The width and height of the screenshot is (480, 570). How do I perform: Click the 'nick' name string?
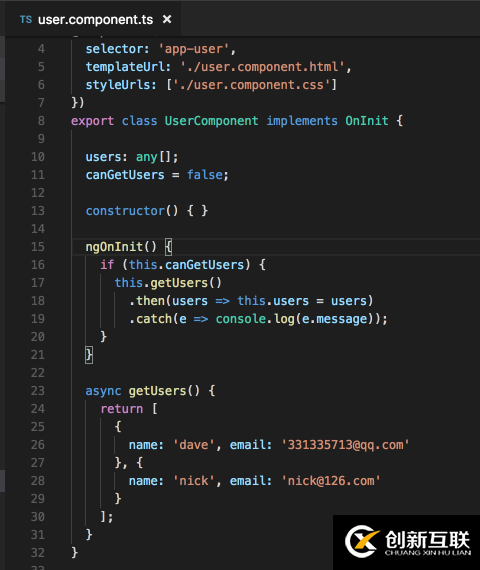click(194, 481)
